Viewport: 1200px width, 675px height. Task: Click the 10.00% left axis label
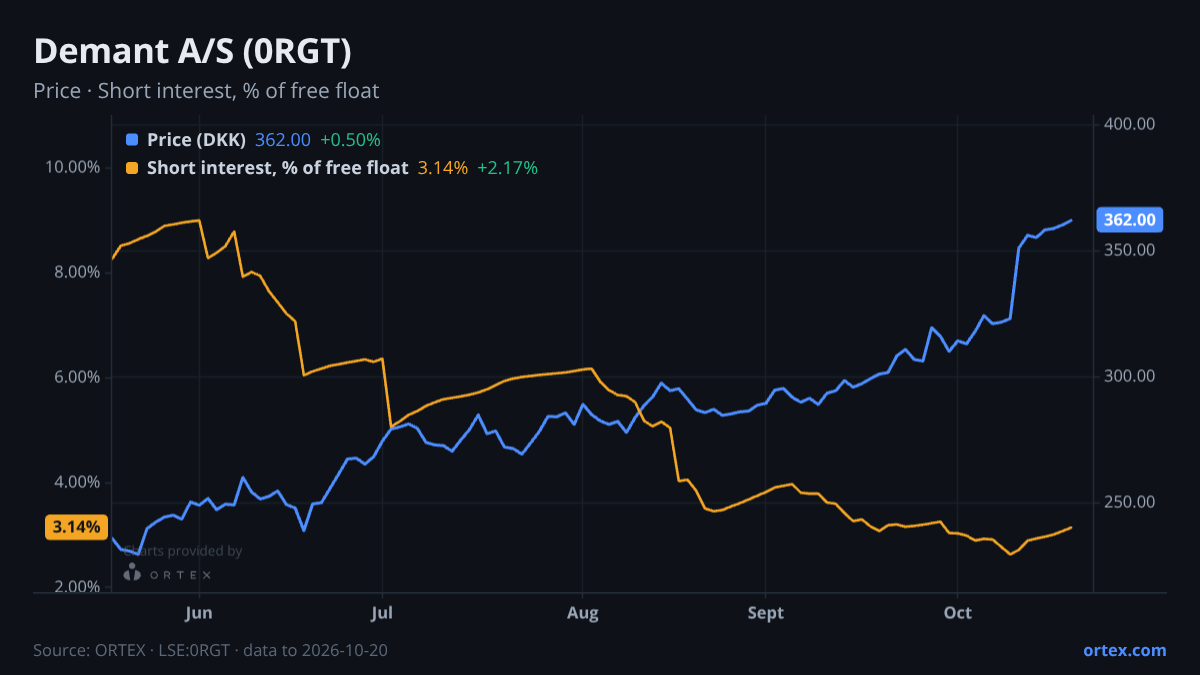click(x=73, y=167)
